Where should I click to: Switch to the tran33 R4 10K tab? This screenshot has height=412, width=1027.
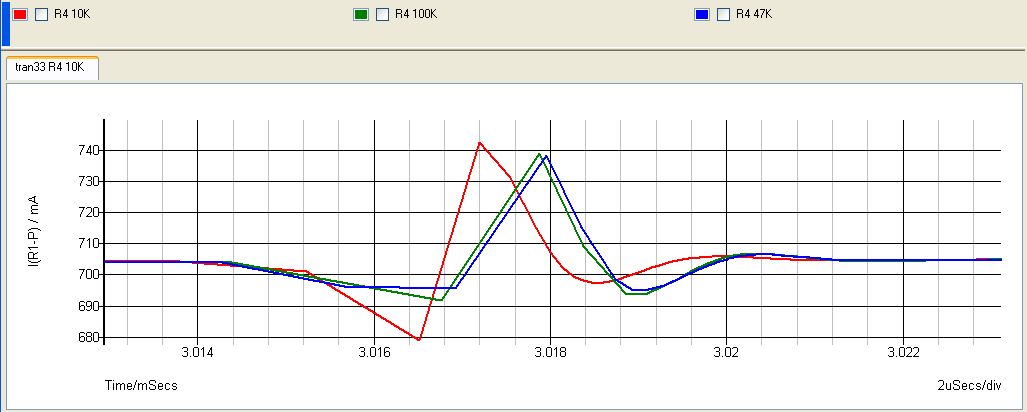pos(52,68)
